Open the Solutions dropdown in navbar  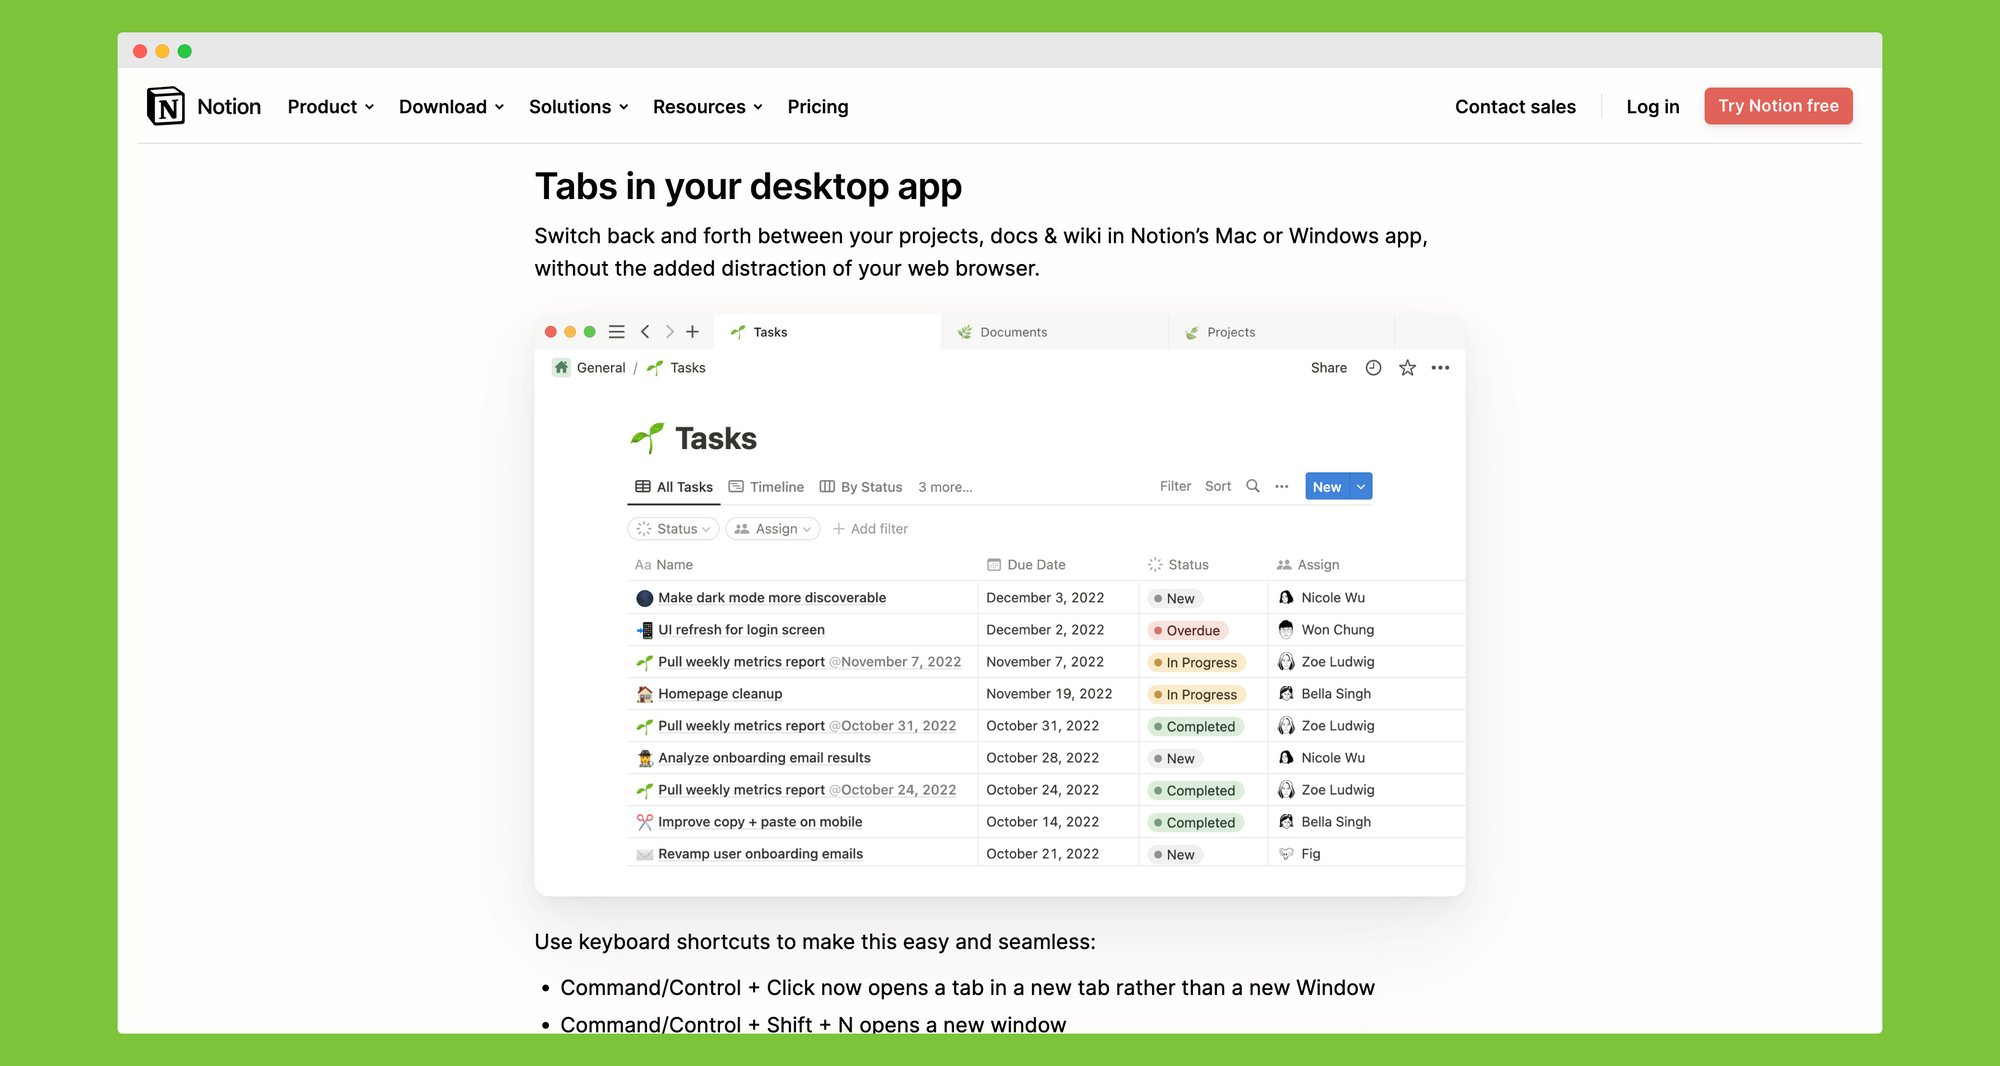(578, 107)
